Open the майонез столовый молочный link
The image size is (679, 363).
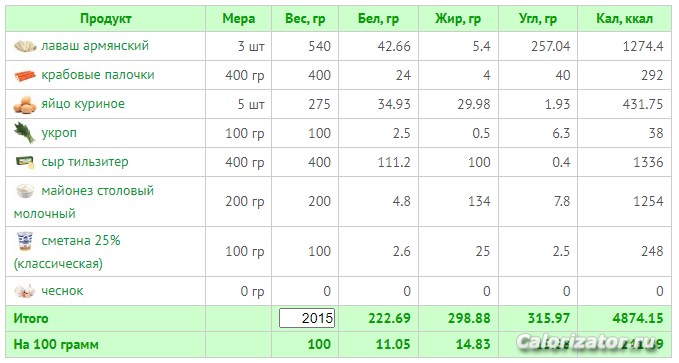tap(84, 202)
